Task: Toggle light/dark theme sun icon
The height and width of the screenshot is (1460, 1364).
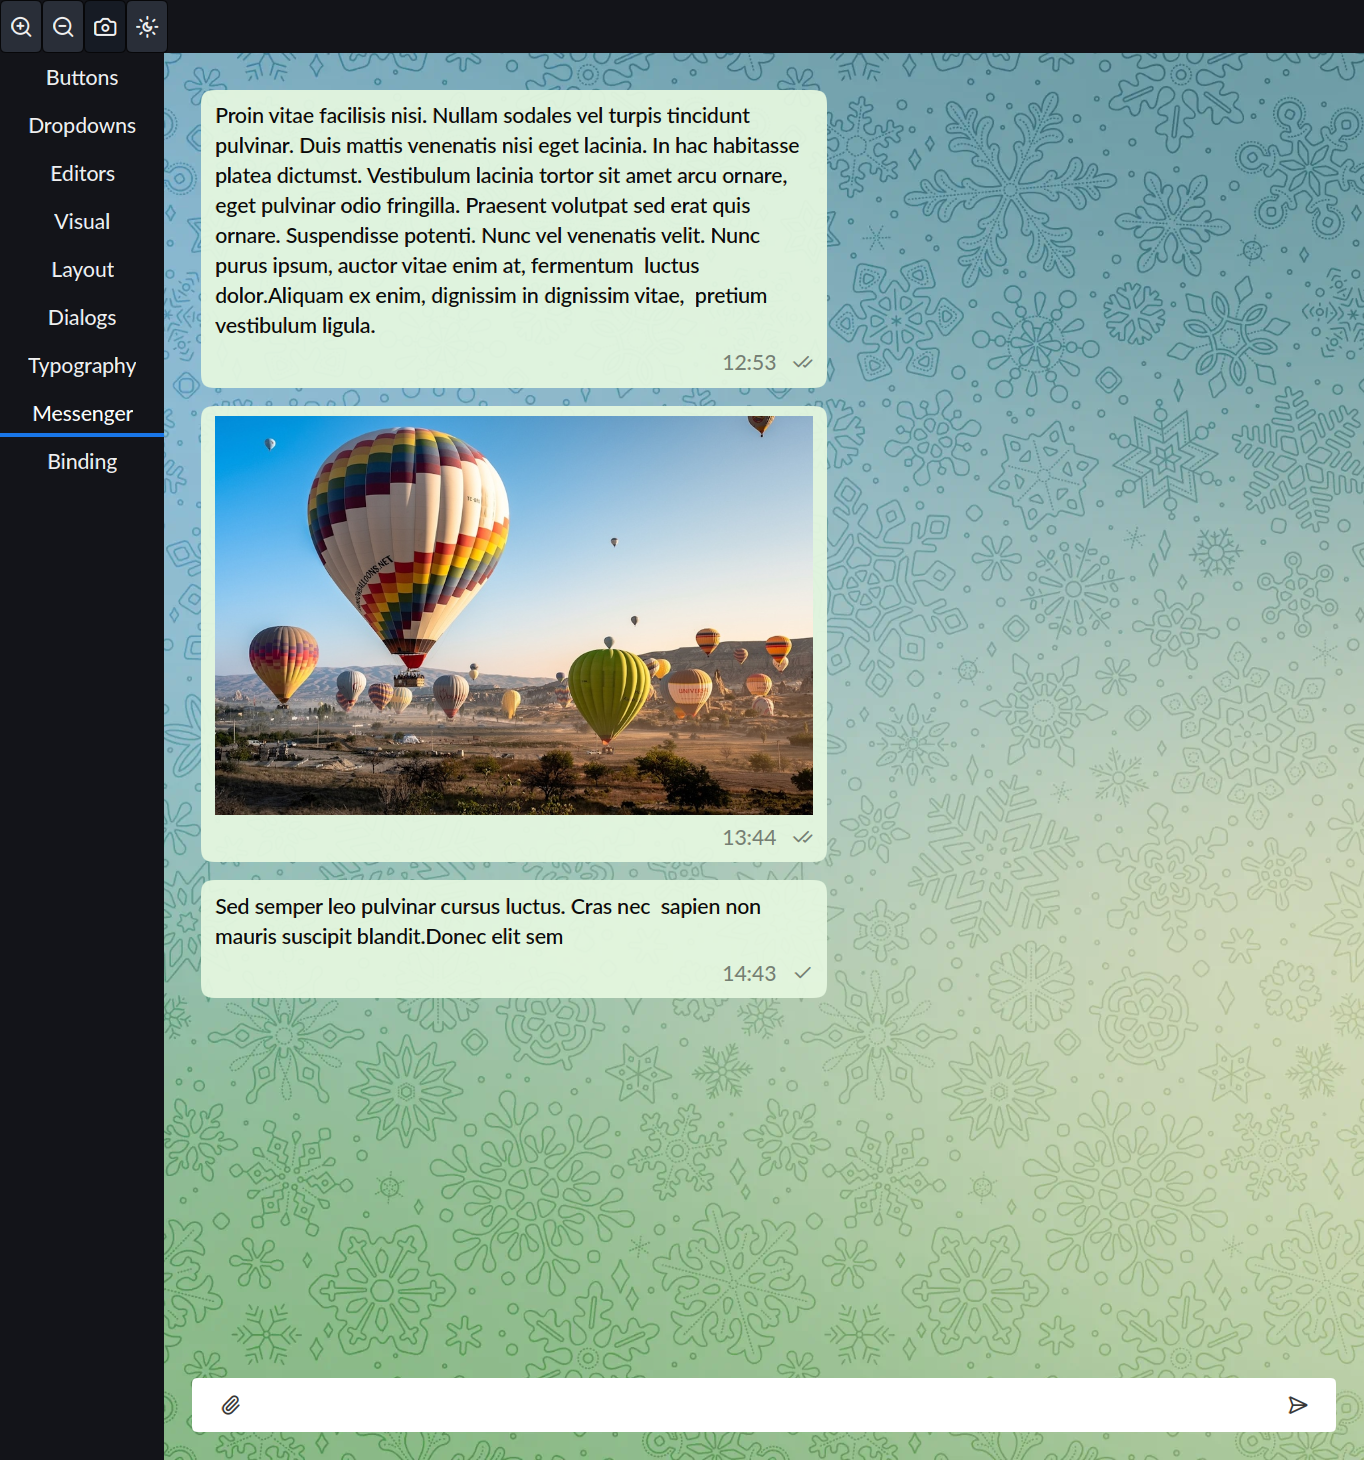Action: point(147,27)
